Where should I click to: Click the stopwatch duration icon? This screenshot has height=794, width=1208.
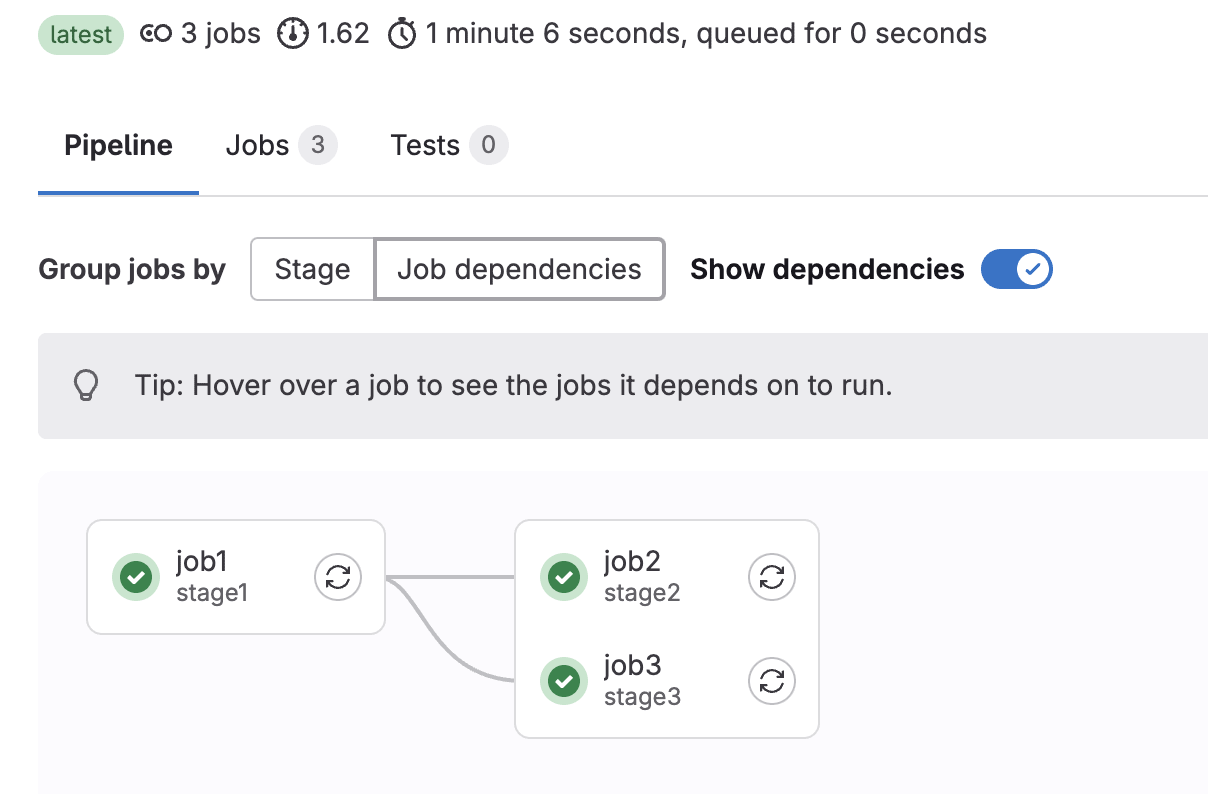[x=401, y=34]
